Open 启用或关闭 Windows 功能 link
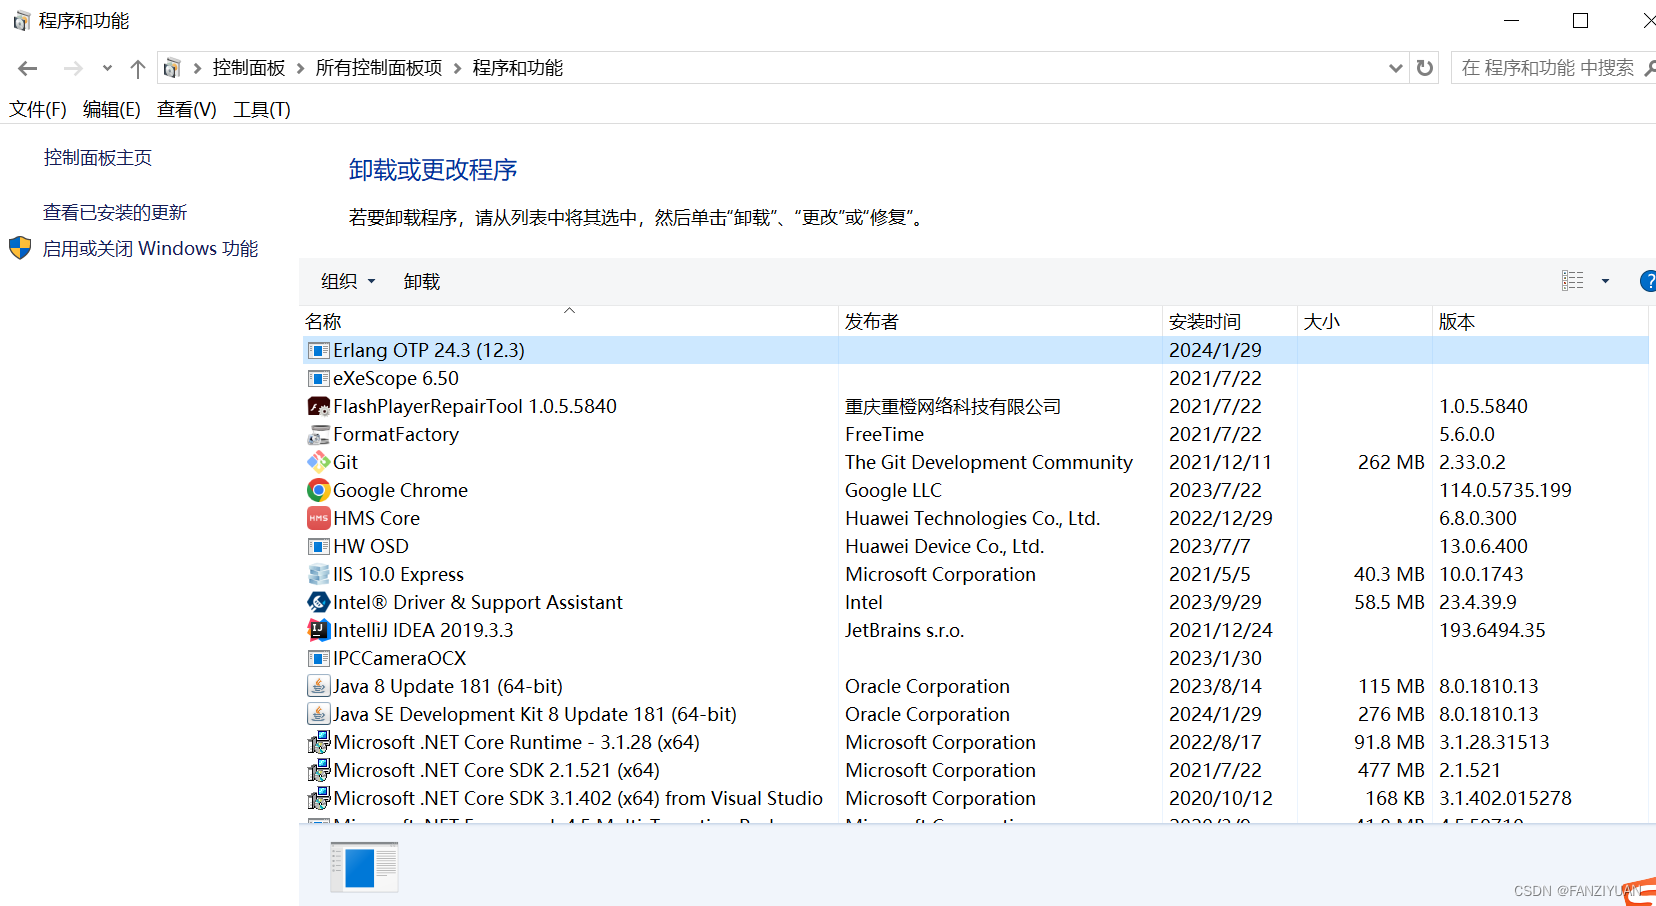1656x906 pixels. (151, 248)
